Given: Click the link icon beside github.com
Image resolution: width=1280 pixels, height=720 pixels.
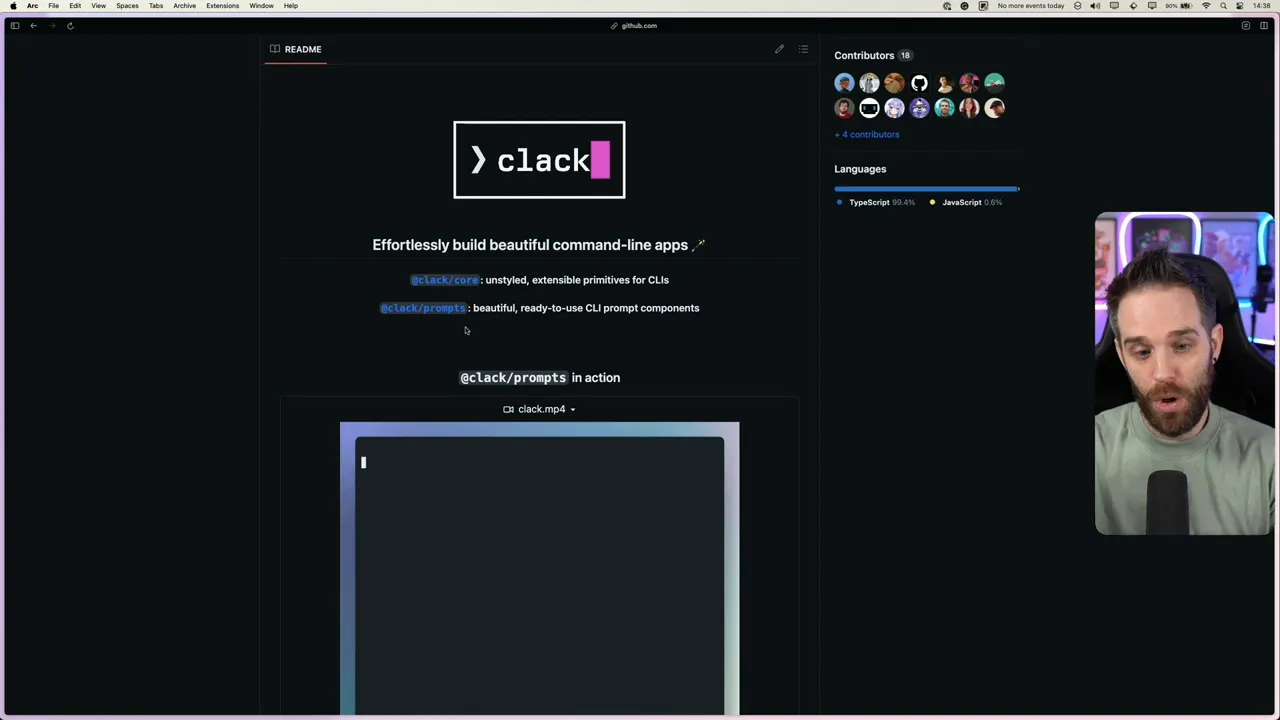Looking at the screenshot, I should [x=614, y=26].
